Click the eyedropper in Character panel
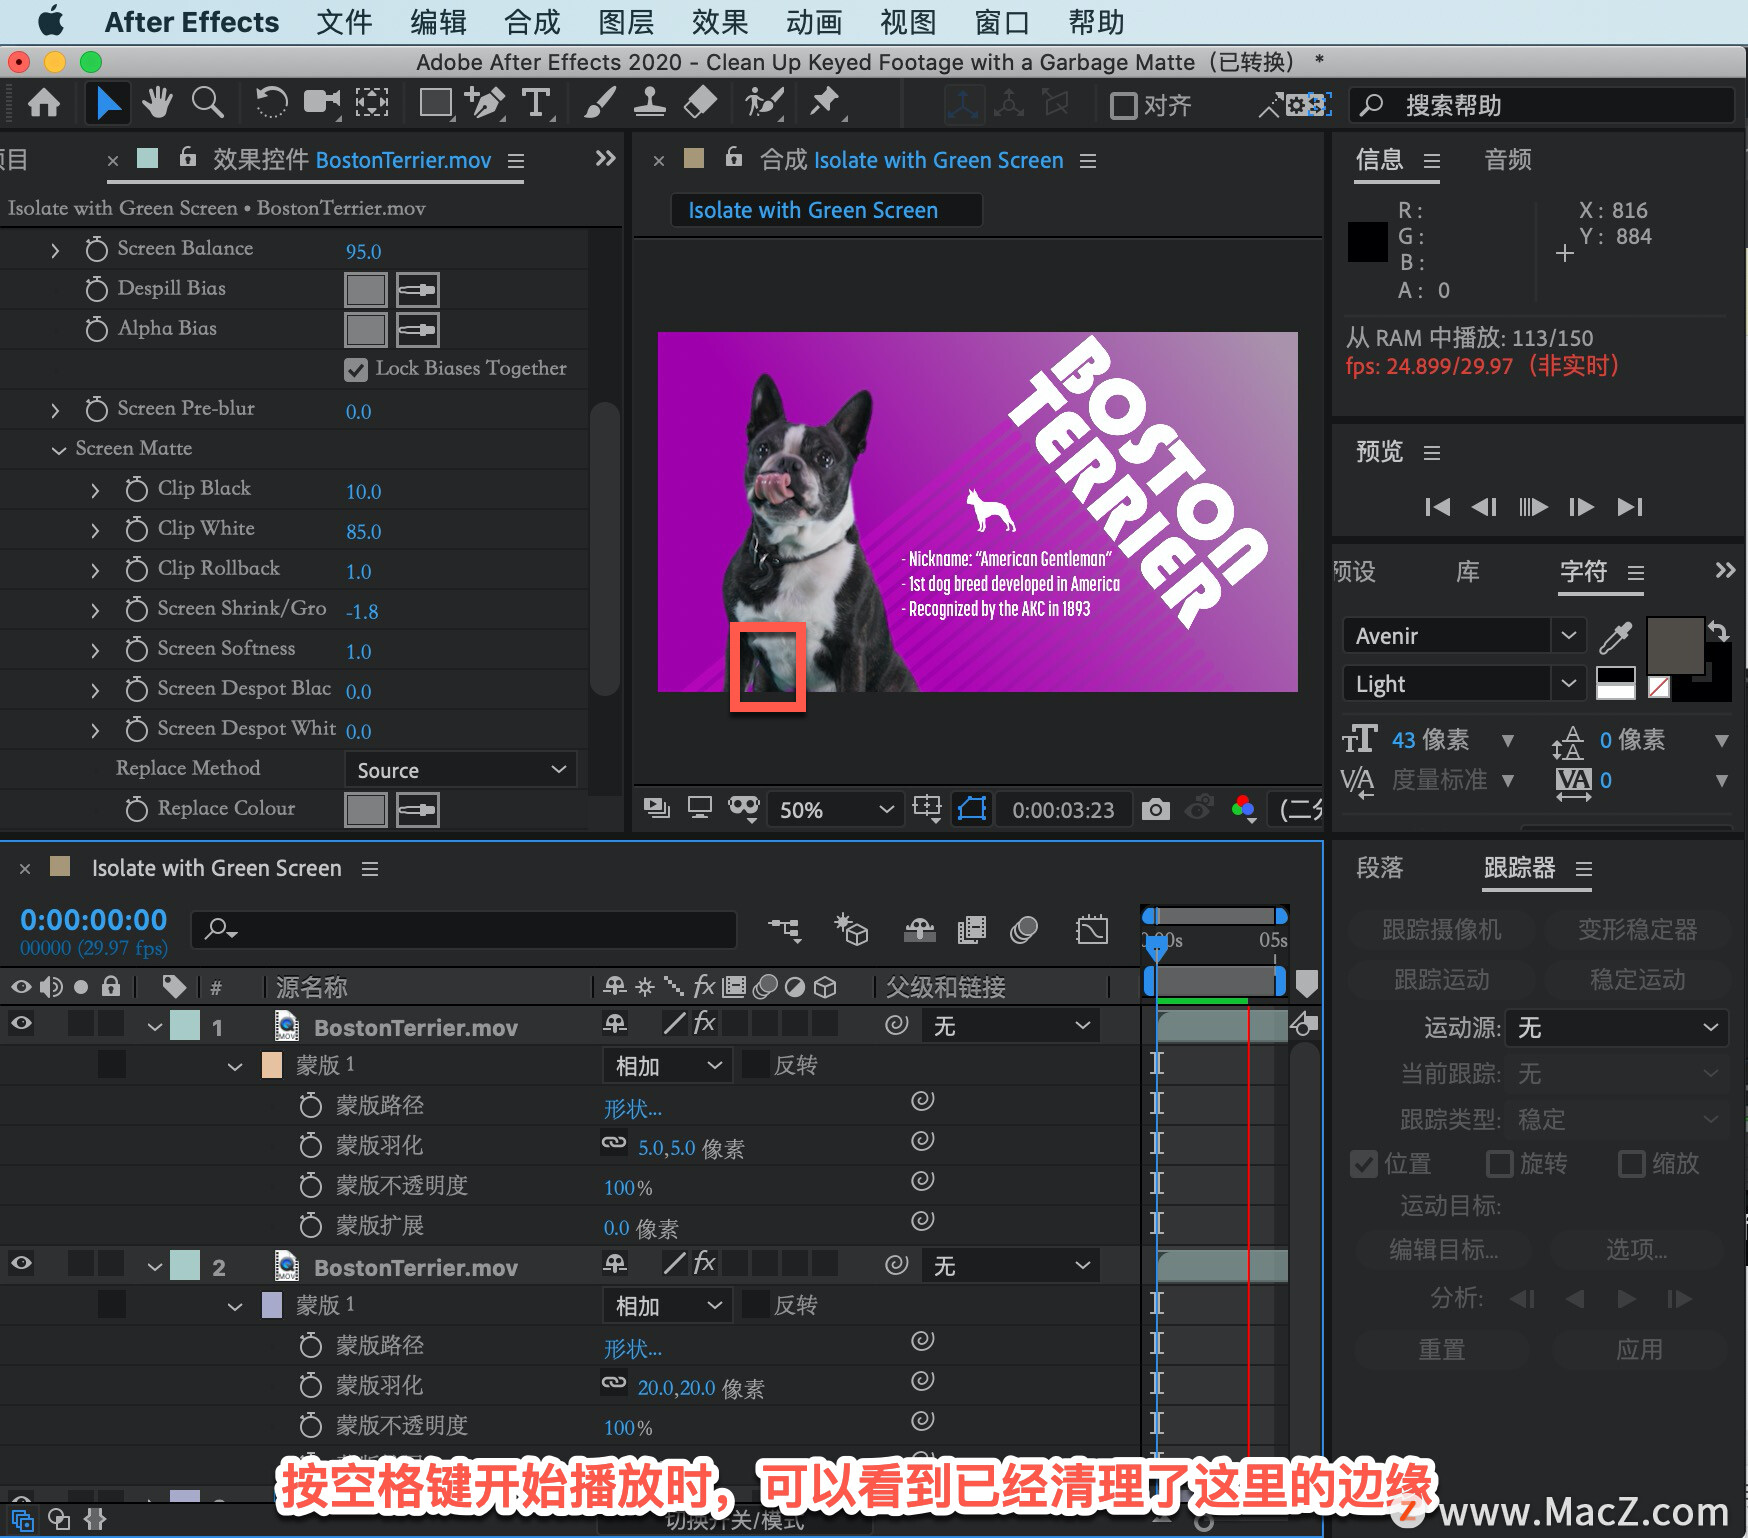The image size is (1748, 1538). 1615,636
